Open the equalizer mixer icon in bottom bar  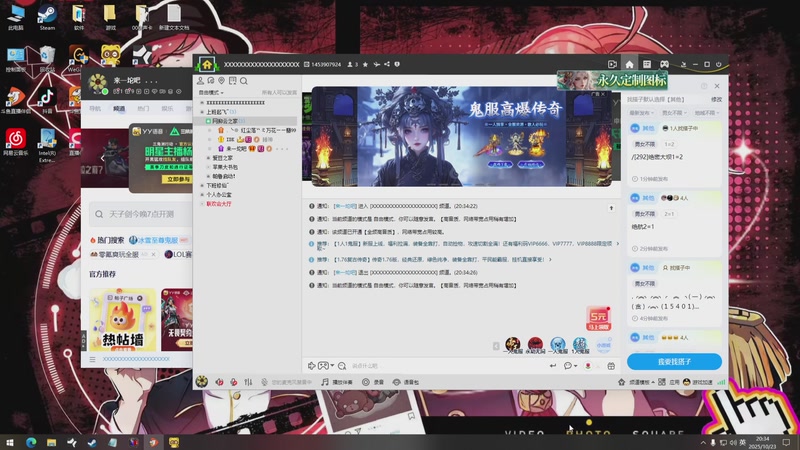(x=248, y=382)
